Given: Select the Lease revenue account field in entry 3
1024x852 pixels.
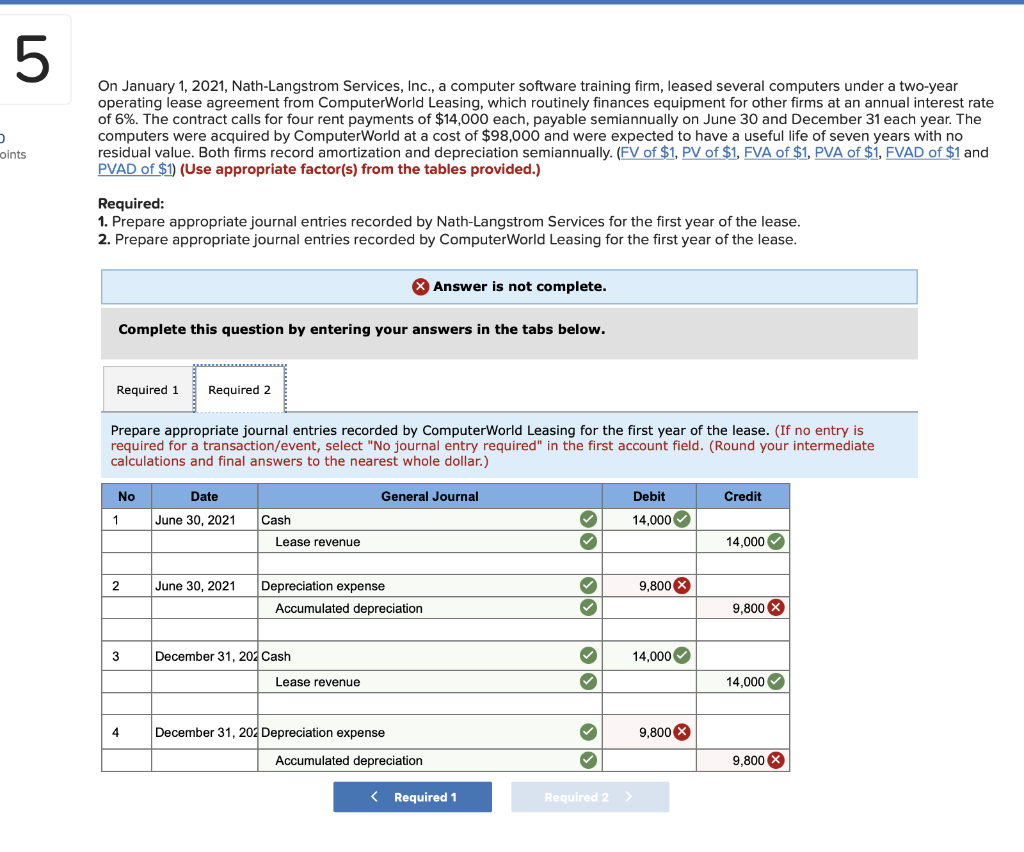Looking at the screenshot, I should [x=430, y=682].
